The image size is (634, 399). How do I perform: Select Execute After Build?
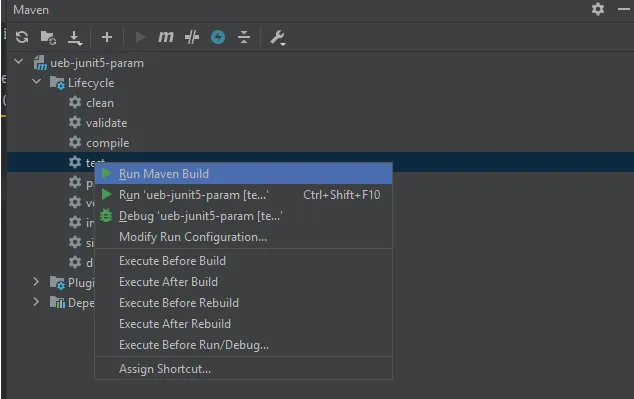(x=243, y=282)
